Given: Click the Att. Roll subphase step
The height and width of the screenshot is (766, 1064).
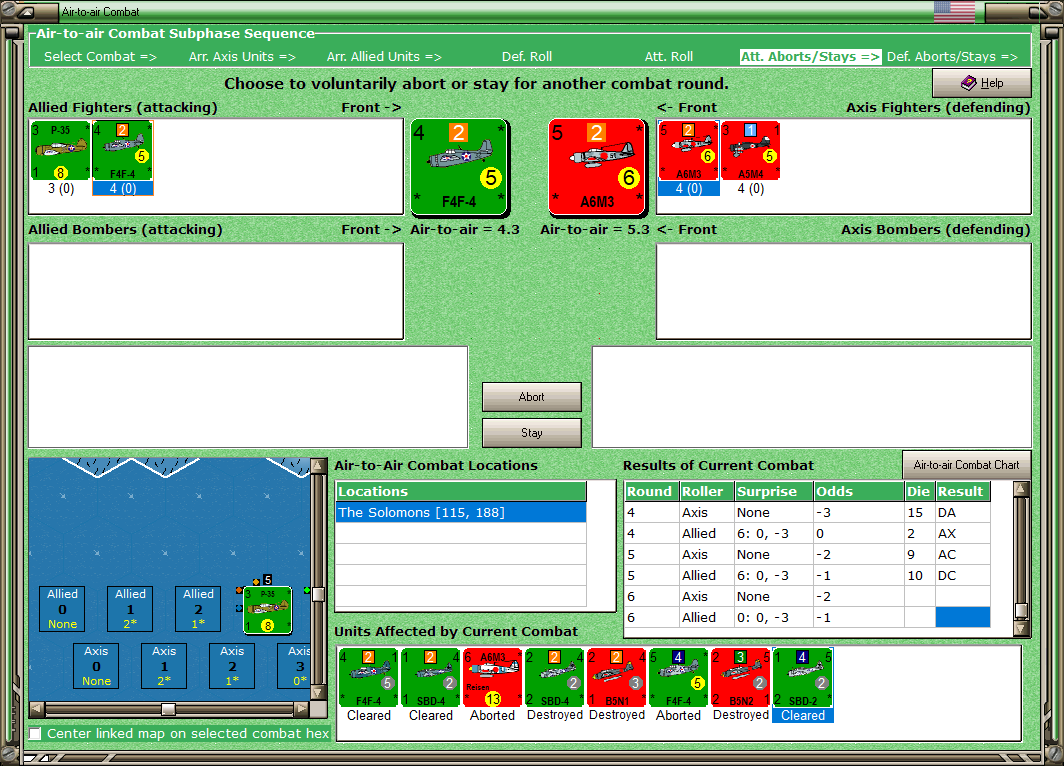Looking at the screenshot, I should 668,56.
